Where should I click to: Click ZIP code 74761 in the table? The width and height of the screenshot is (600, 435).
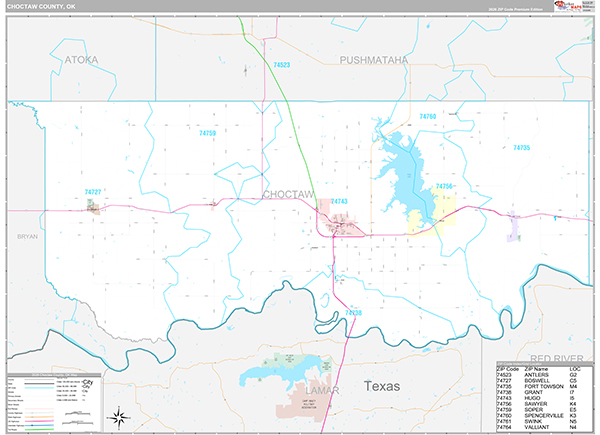[x=504, y=421]
